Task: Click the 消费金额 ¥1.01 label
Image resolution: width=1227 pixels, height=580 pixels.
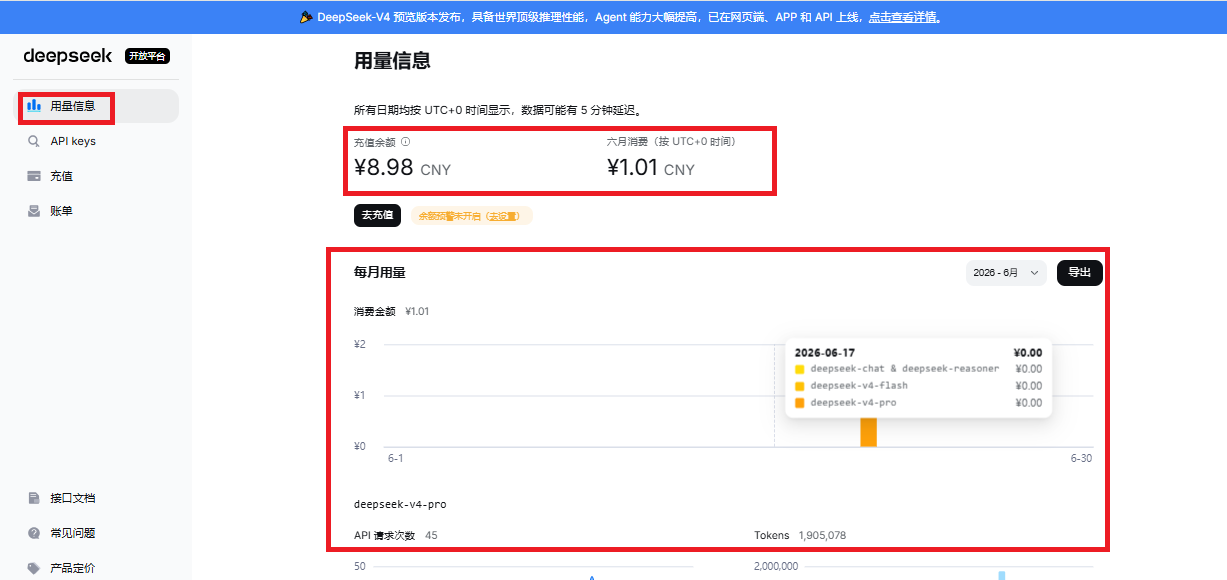Action: (392, 312)
